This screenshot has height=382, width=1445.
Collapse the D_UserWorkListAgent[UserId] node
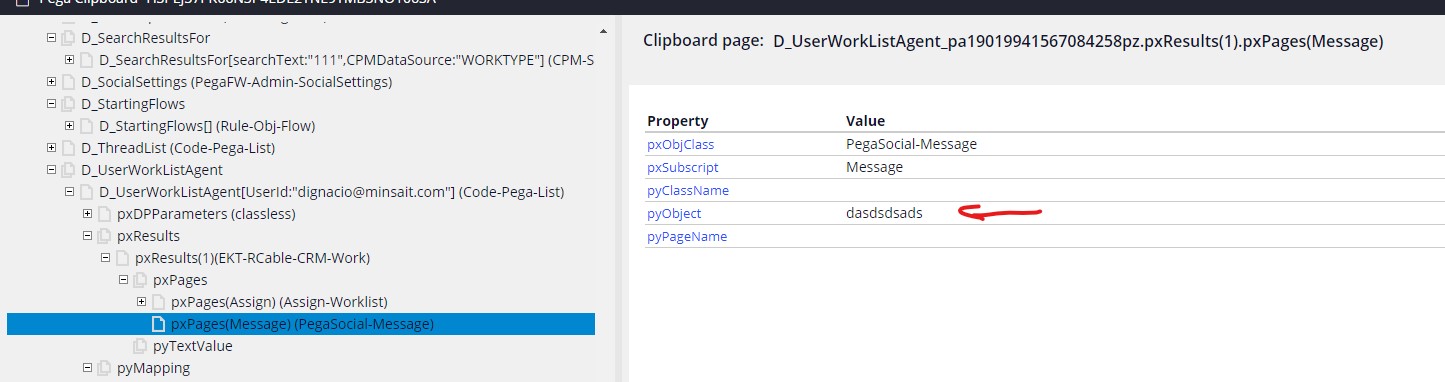click(70, 192)
